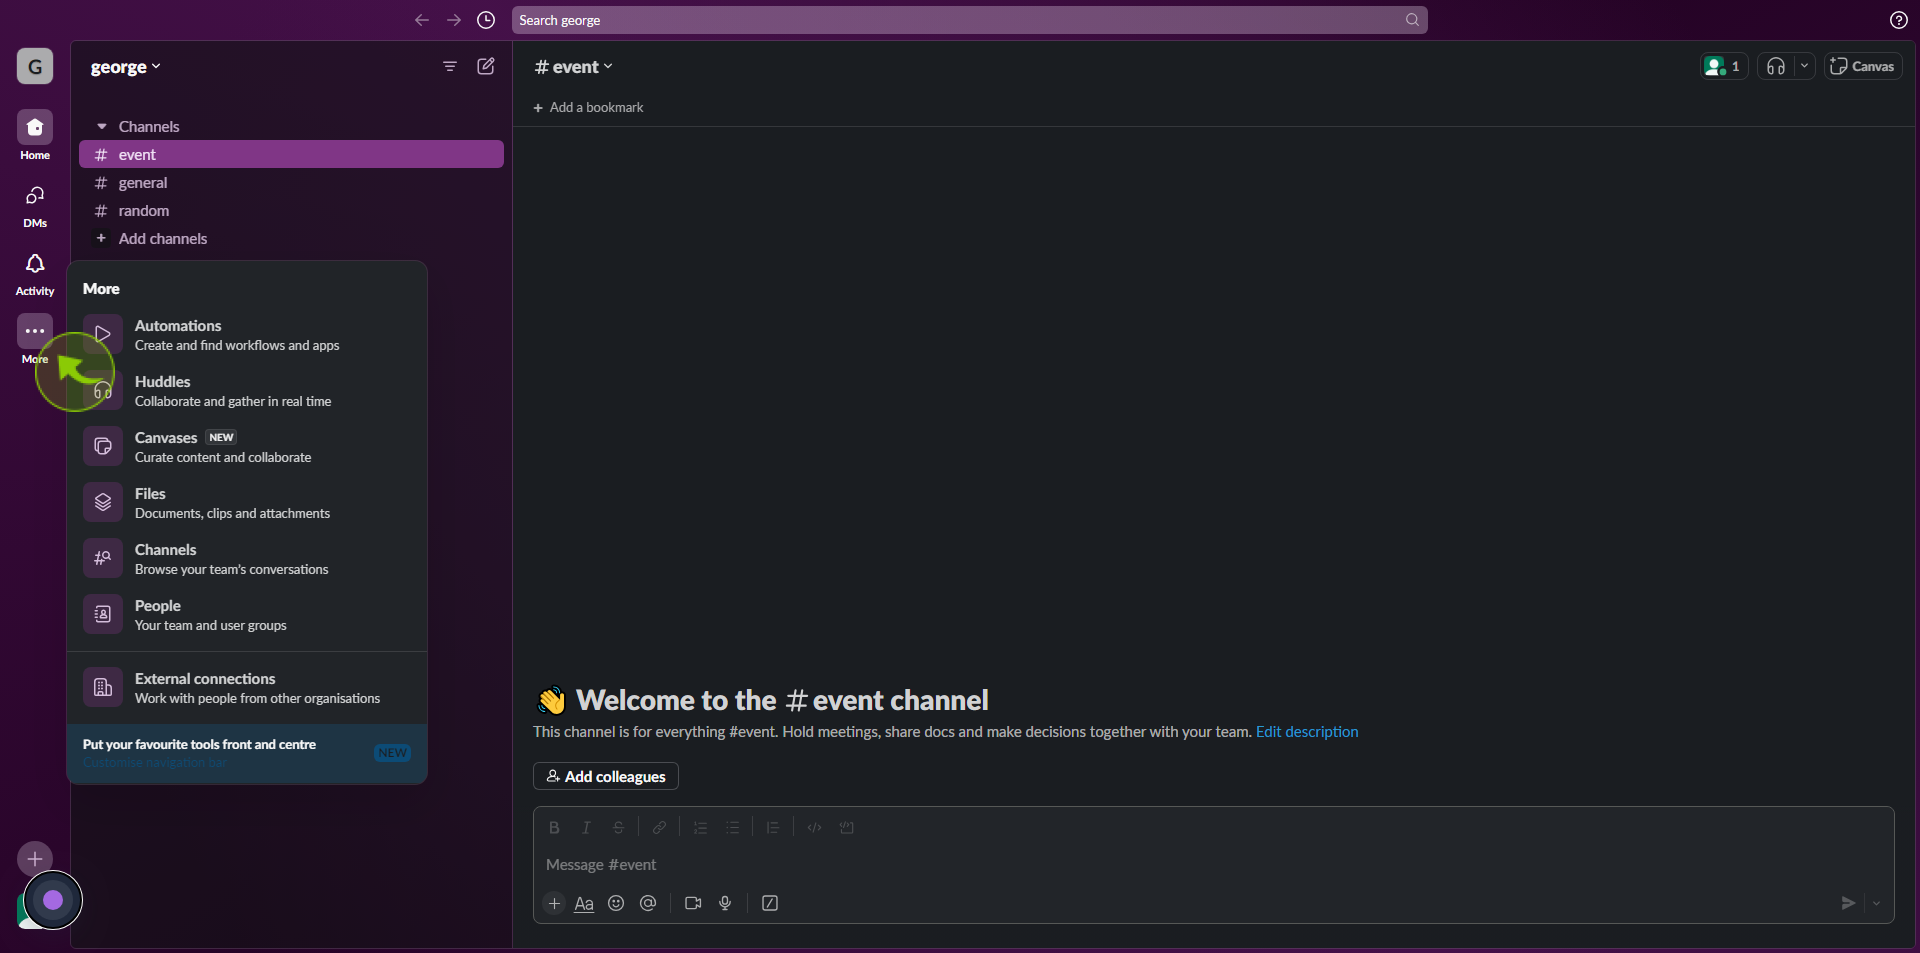Viewport: 1920px width, 953px height.
Task: Toggle formatting toolbar with Aa icon
Action: pos(584,903)
